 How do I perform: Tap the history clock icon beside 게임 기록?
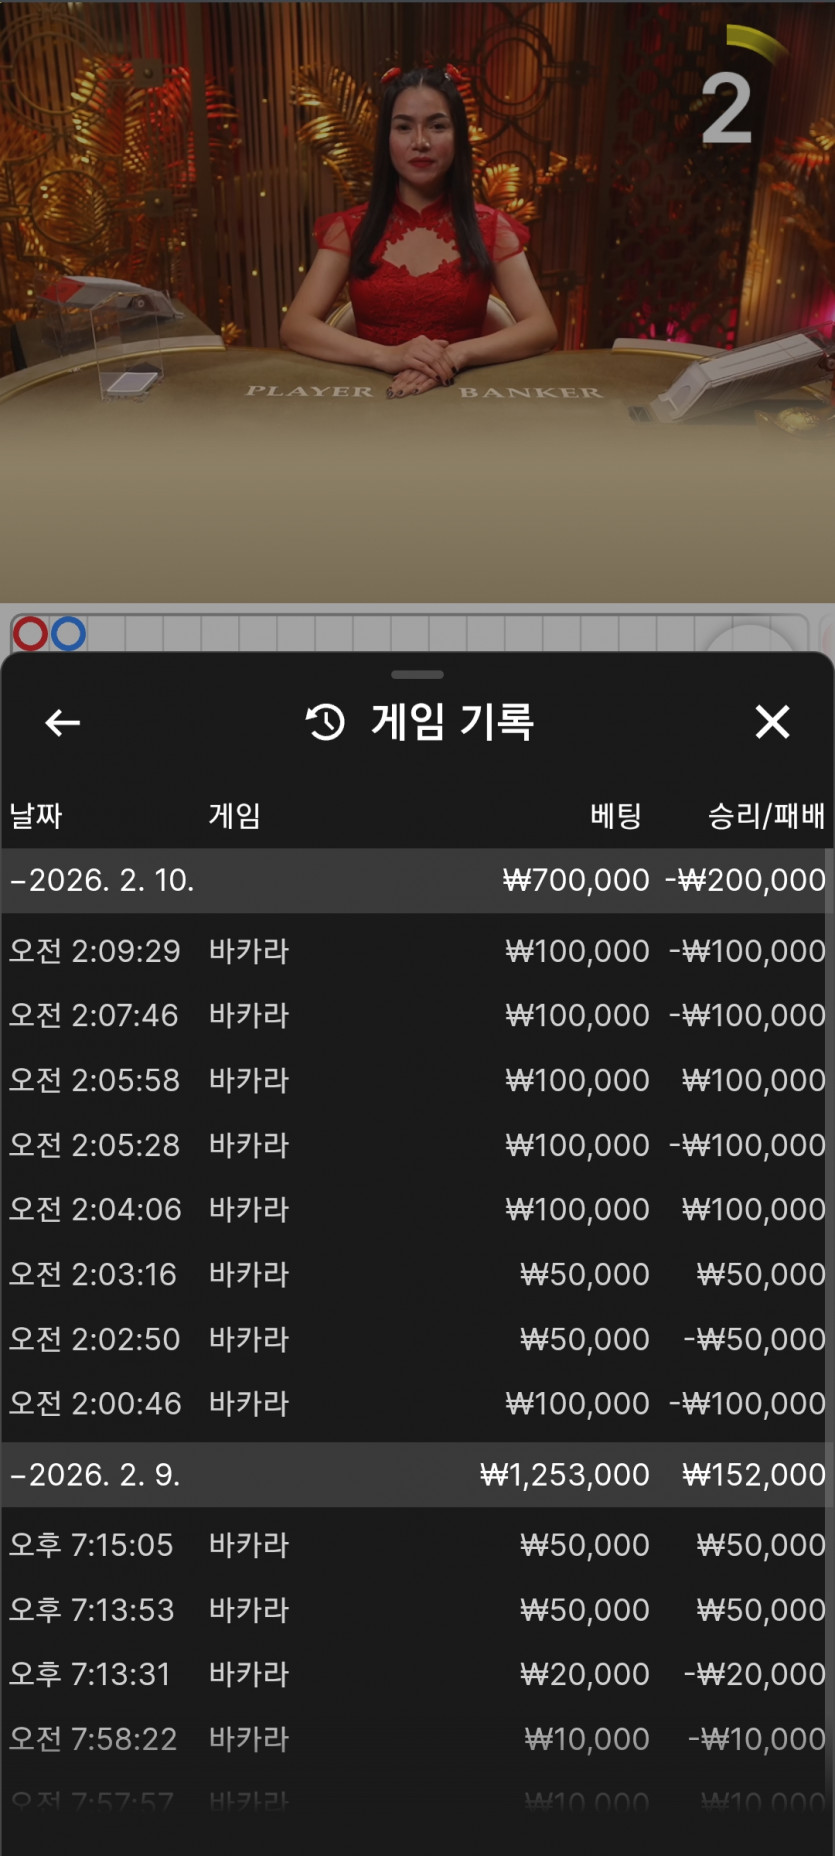pos(325,722)
